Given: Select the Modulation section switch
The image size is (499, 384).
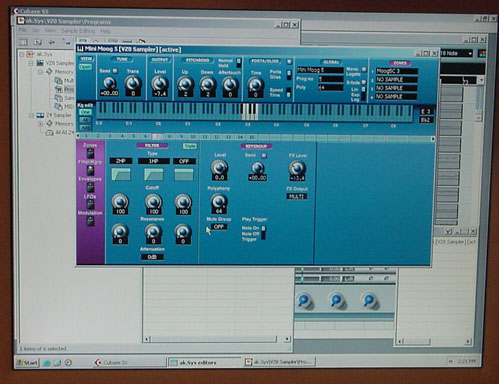Looking at the screenshot, I should pos(90,221).
